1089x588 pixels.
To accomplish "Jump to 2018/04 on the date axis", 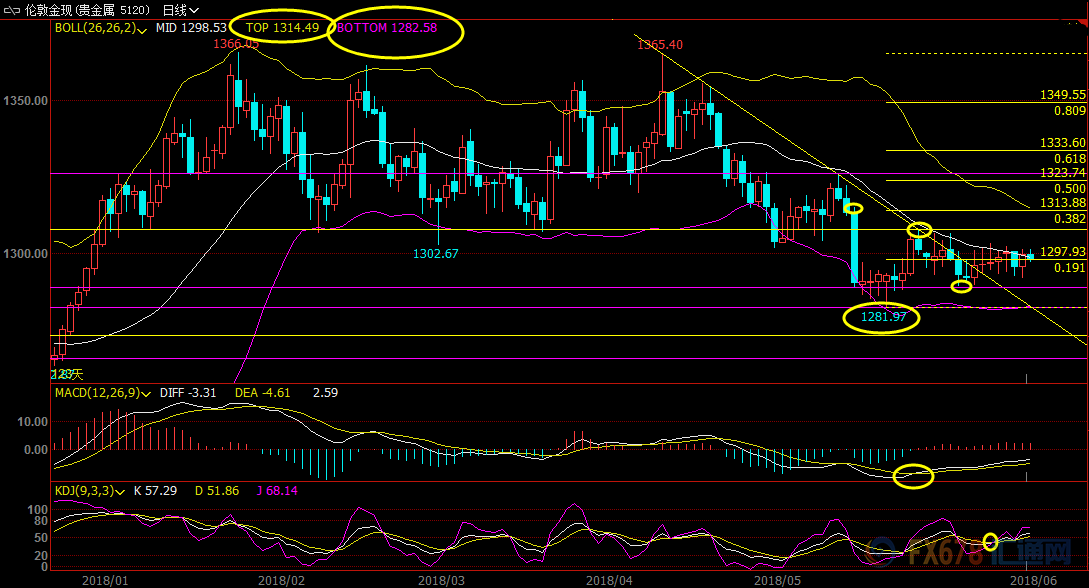I will pyautogui.click(x=609, y=580).
